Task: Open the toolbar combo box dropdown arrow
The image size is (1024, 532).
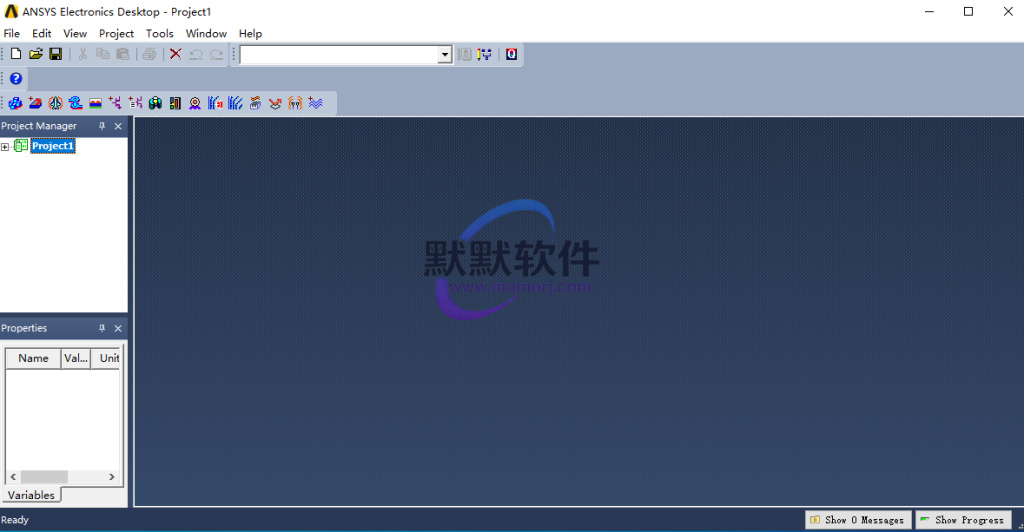Action: [446, 55]
